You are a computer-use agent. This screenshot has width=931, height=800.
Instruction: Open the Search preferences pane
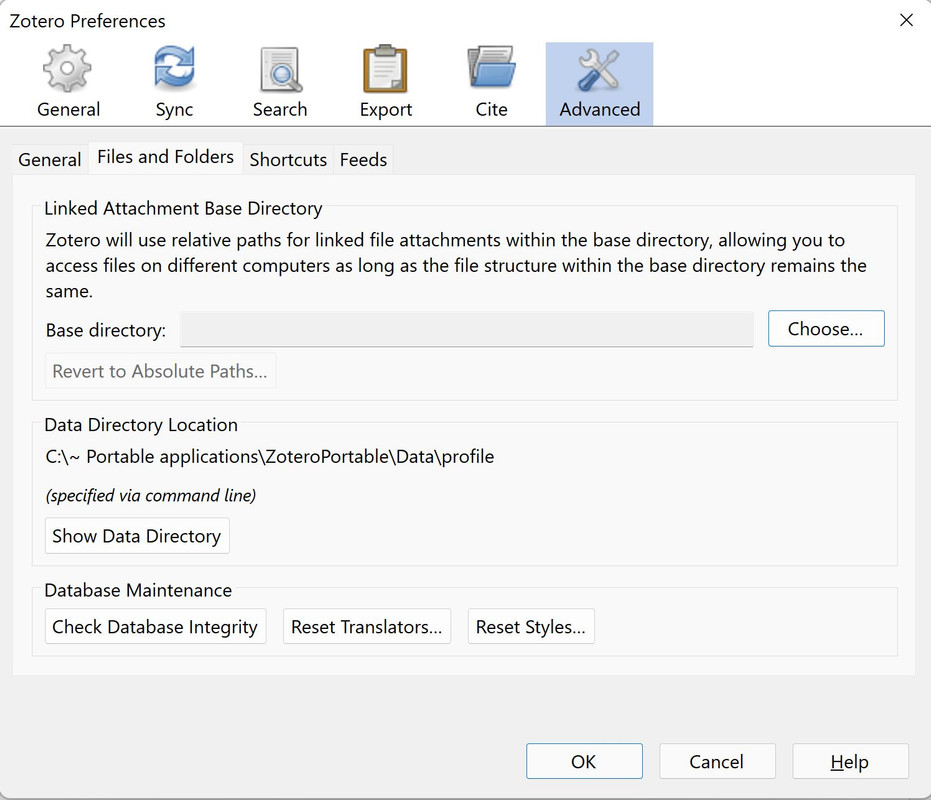[x=280, y=83]
